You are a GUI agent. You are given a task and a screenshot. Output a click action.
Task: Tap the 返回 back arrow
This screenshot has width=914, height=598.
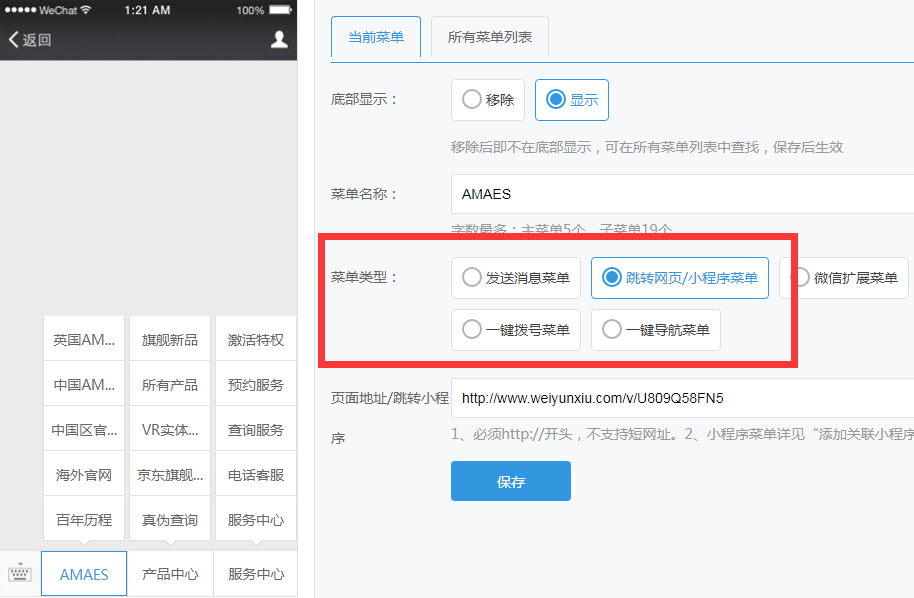click(29, 40)
